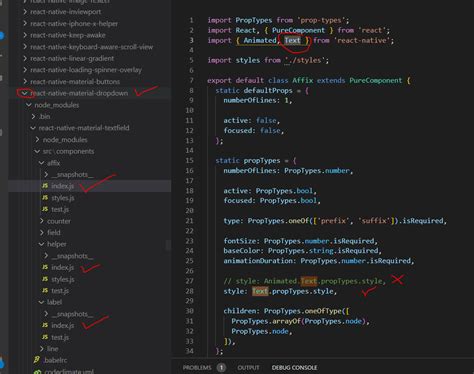
Task: Select __snapshots__ folder under helper
Action: click(72, 256)
